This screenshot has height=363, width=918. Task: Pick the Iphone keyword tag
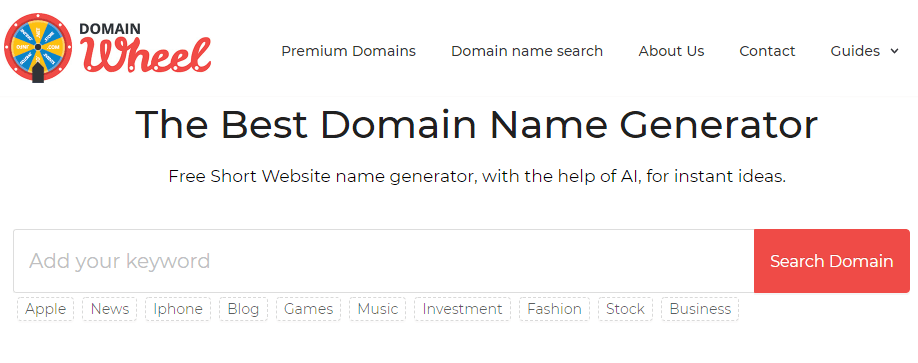click(178, 309)
